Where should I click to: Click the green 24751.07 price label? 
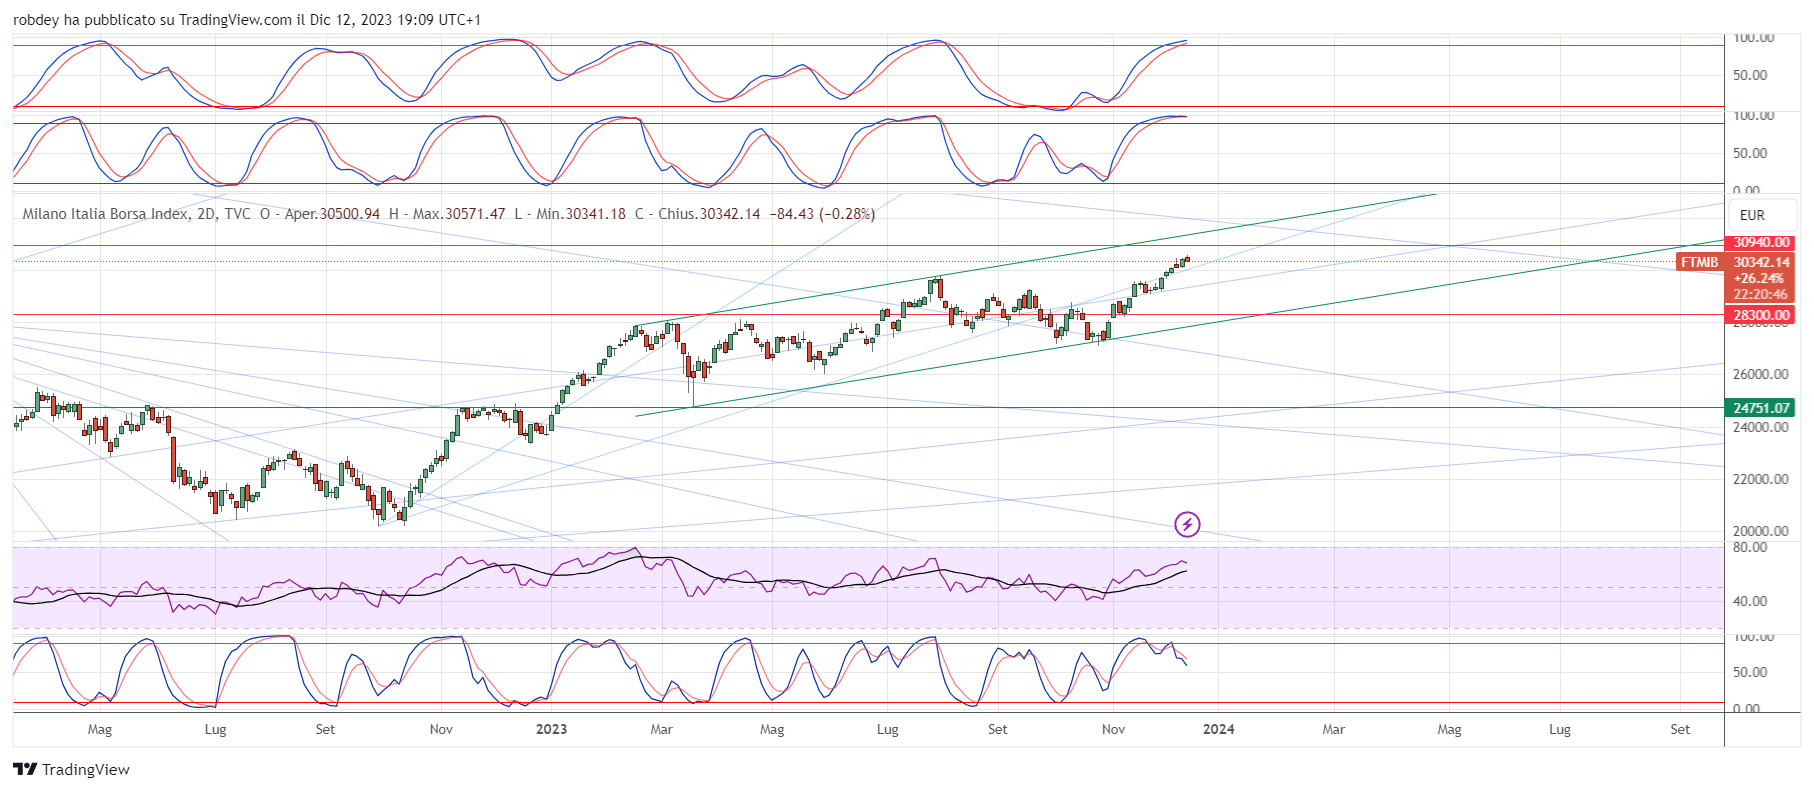pyautogui.click(x=1761, y=408)
